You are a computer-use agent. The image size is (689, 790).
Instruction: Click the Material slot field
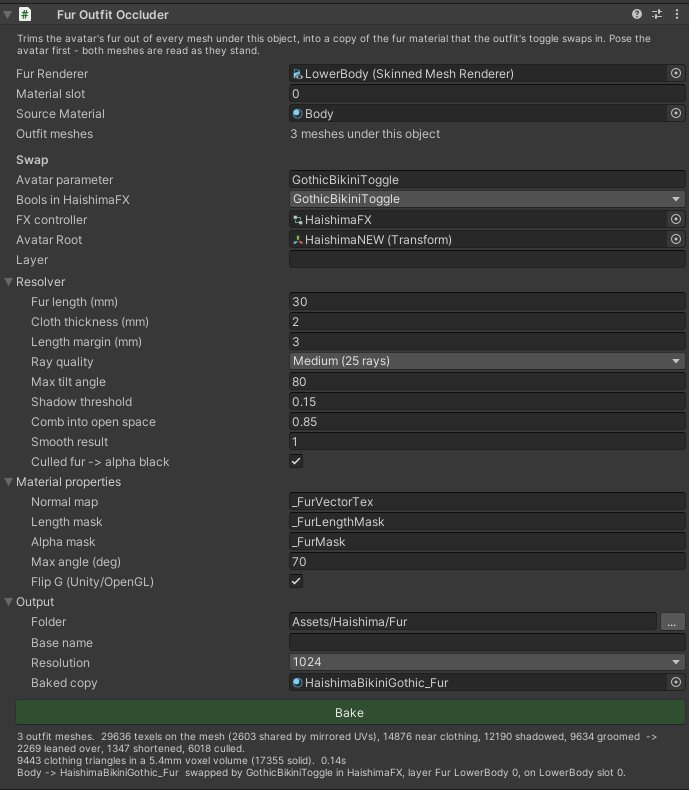point(487,94)
